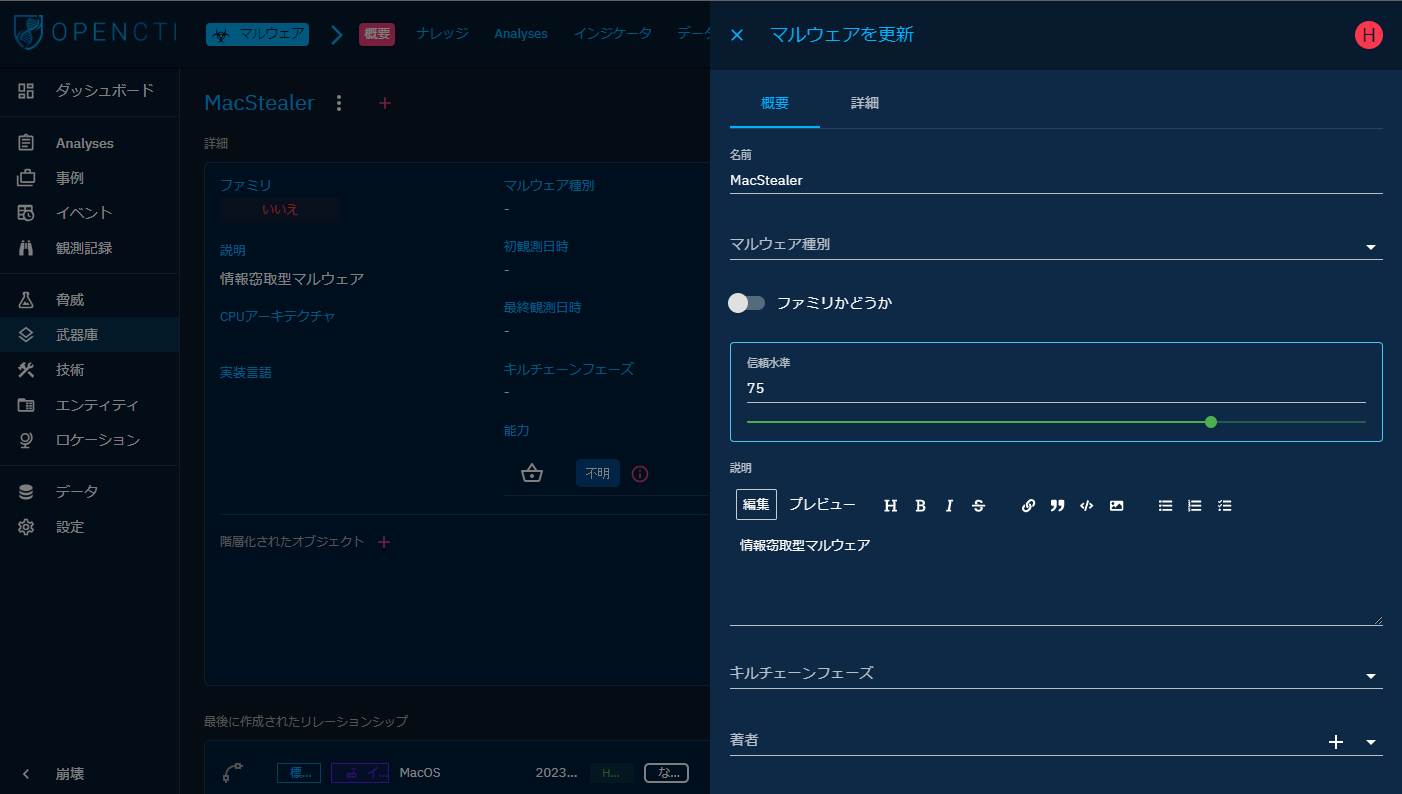Open Analyses in the sidebar
This screenshot has width=1402, height=794.
pyautogui.click(x=90, y=143)
